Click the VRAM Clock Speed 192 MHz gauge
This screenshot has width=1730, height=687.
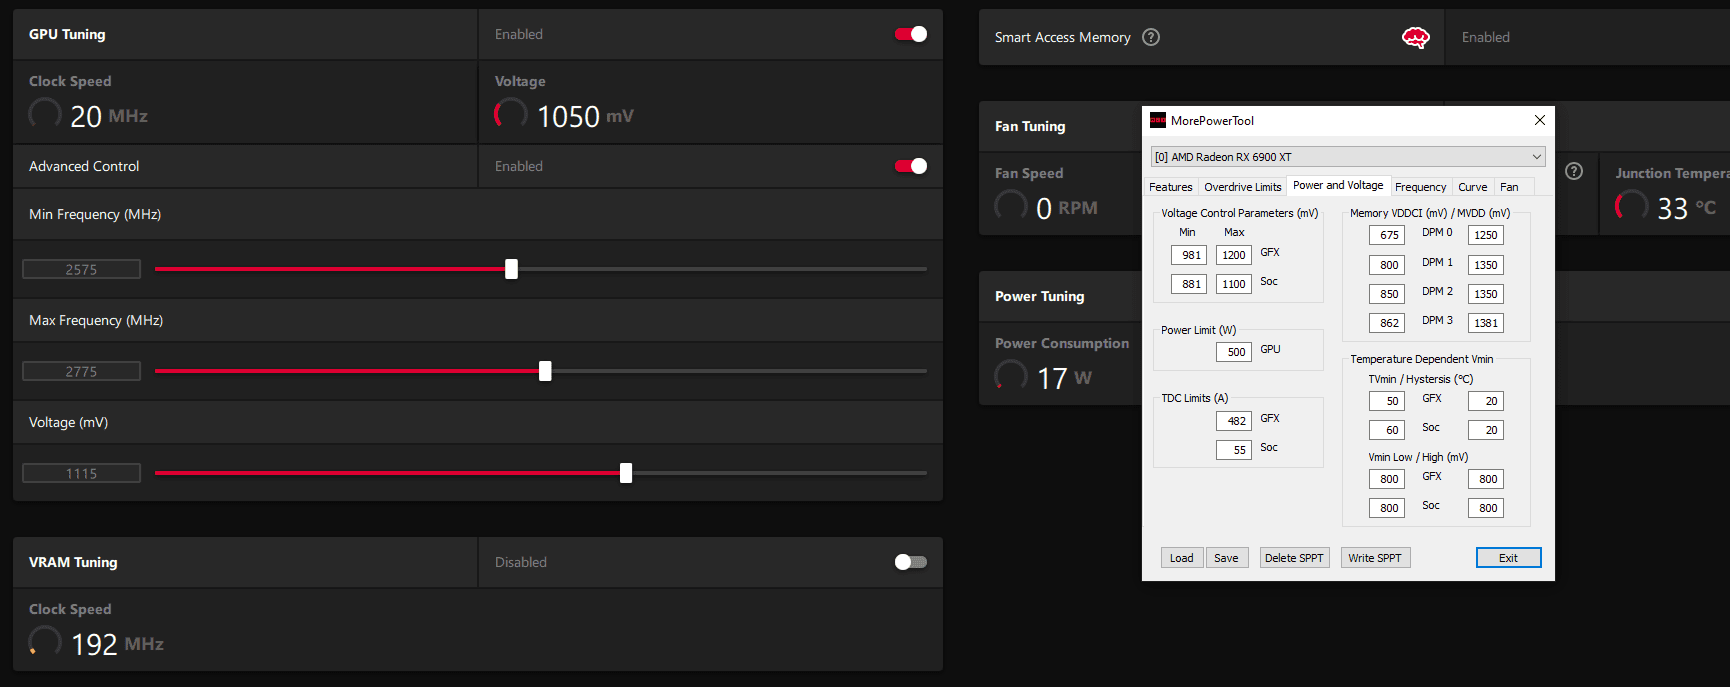[x=45, y=642]
